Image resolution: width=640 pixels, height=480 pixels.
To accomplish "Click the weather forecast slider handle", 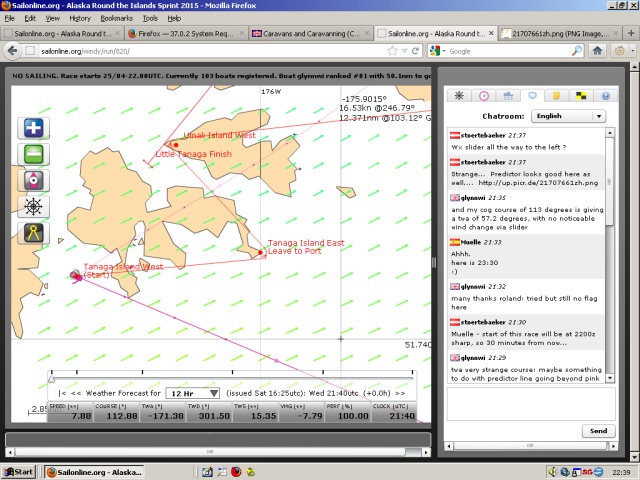I will pyautogui.click(x=51, y=379).
